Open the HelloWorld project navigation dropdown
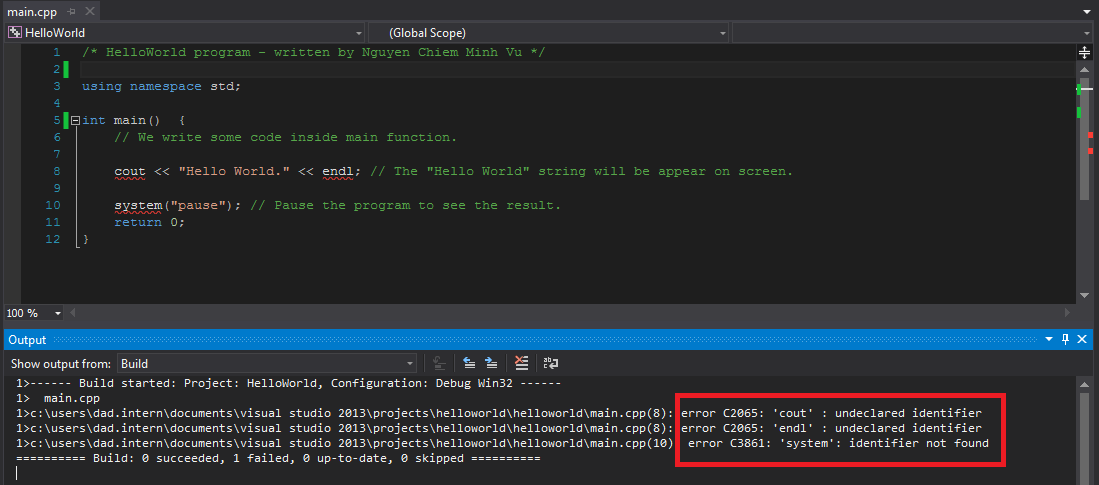Viewport: 1099px width, 485px height. pos(185,33)
